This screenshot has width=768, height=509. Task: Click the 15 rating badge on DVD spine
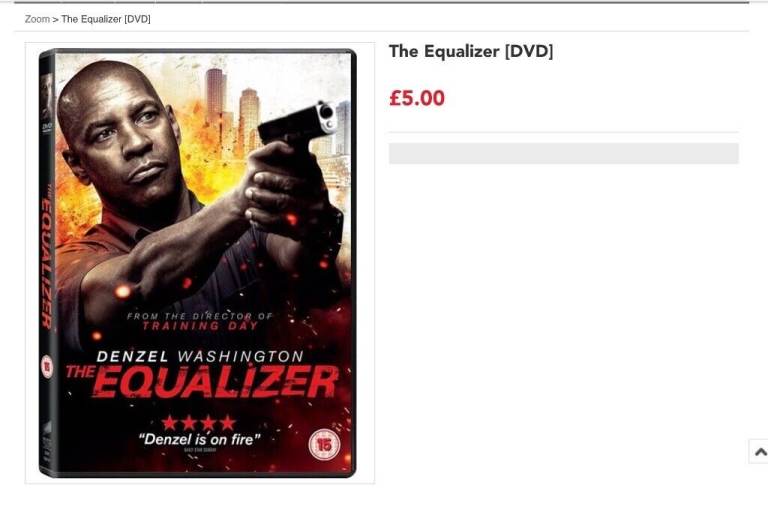click(x=47, y=366)
